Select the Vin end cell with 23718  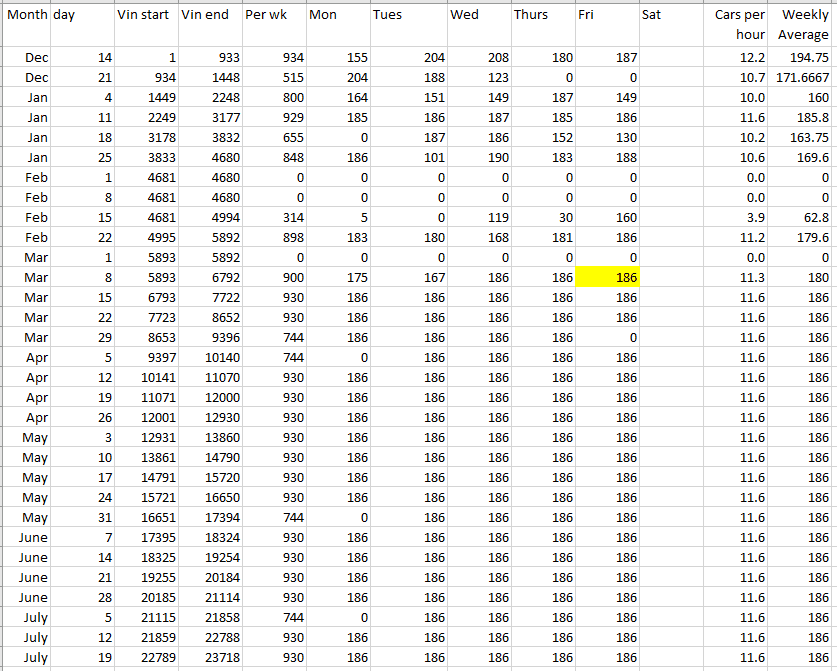[209, 658]
